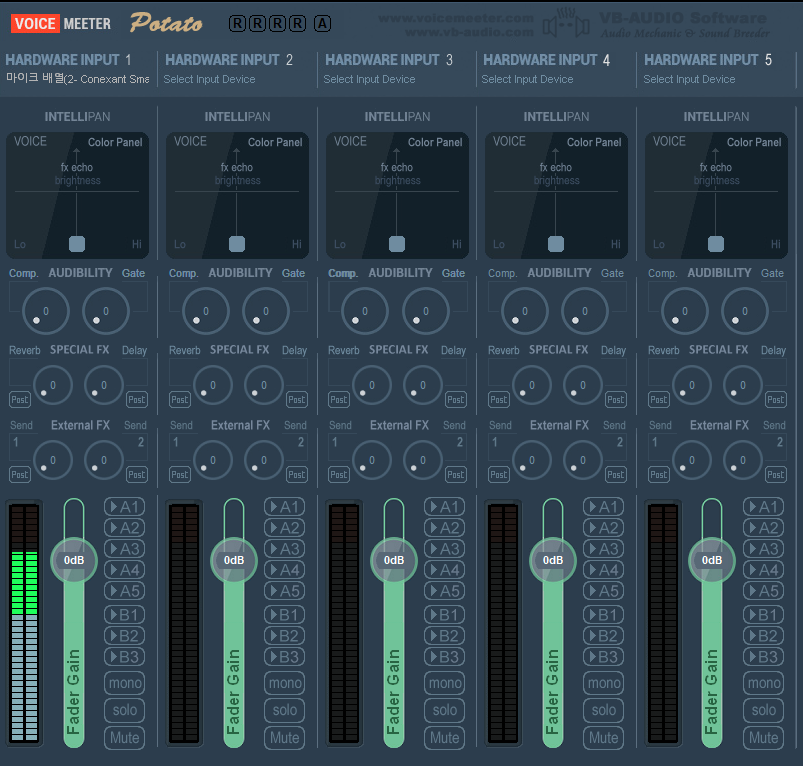Click Comp knob on Hardware Input 1
Image resolution: width=803 pixels, height=766 pixels.
pos(46,310)
